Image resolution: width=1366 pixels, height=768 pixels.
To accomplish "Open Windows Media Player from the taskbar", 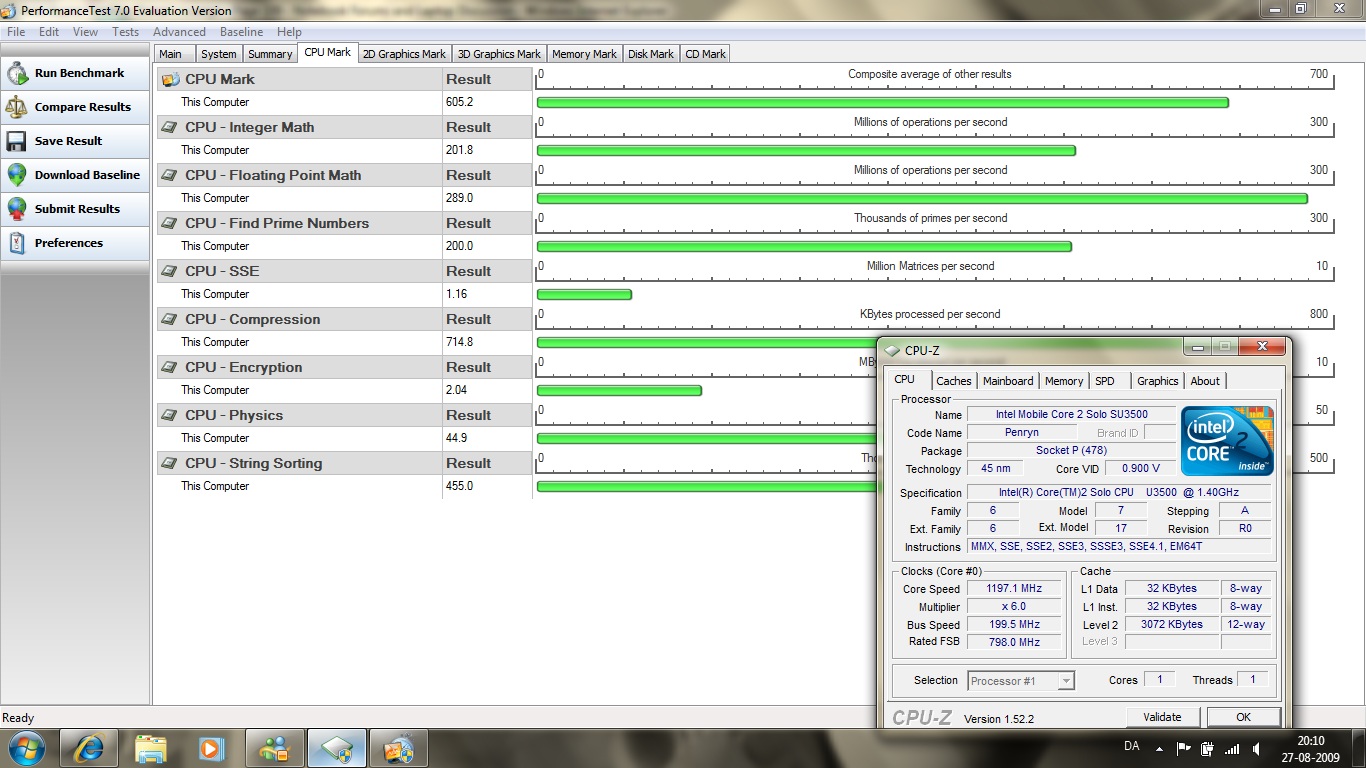I will (x=212, y=748).
